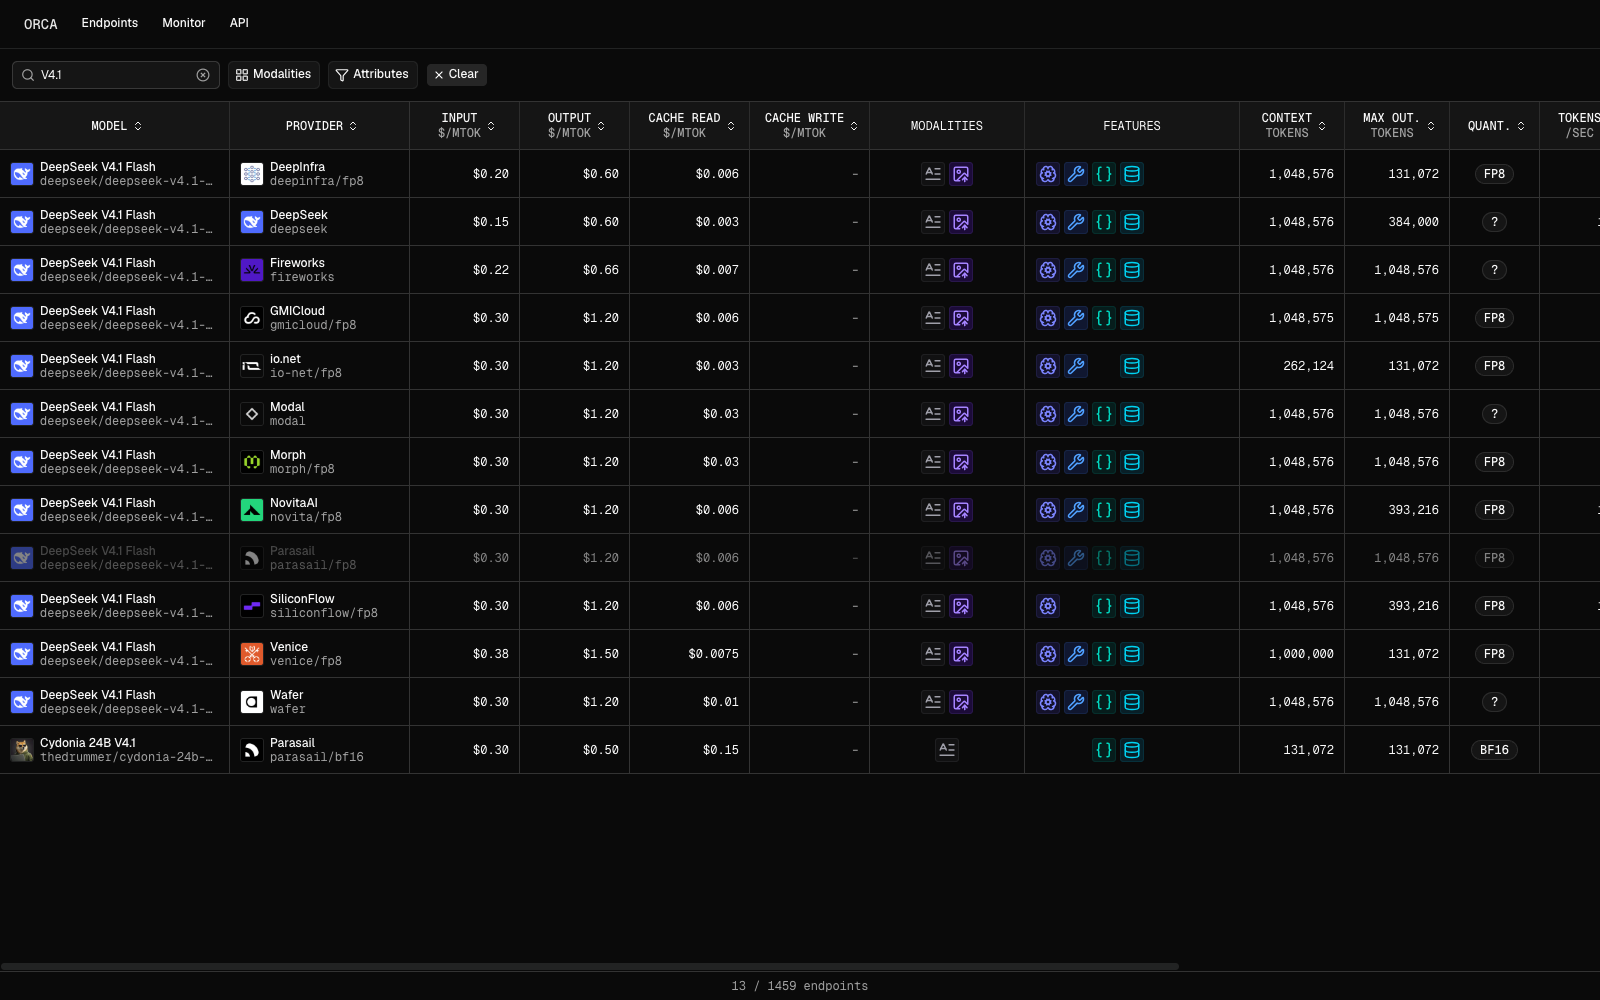Click the DeepInfra provider logo
Viewport: 1600px width, 1000px height.
[252, 174]
